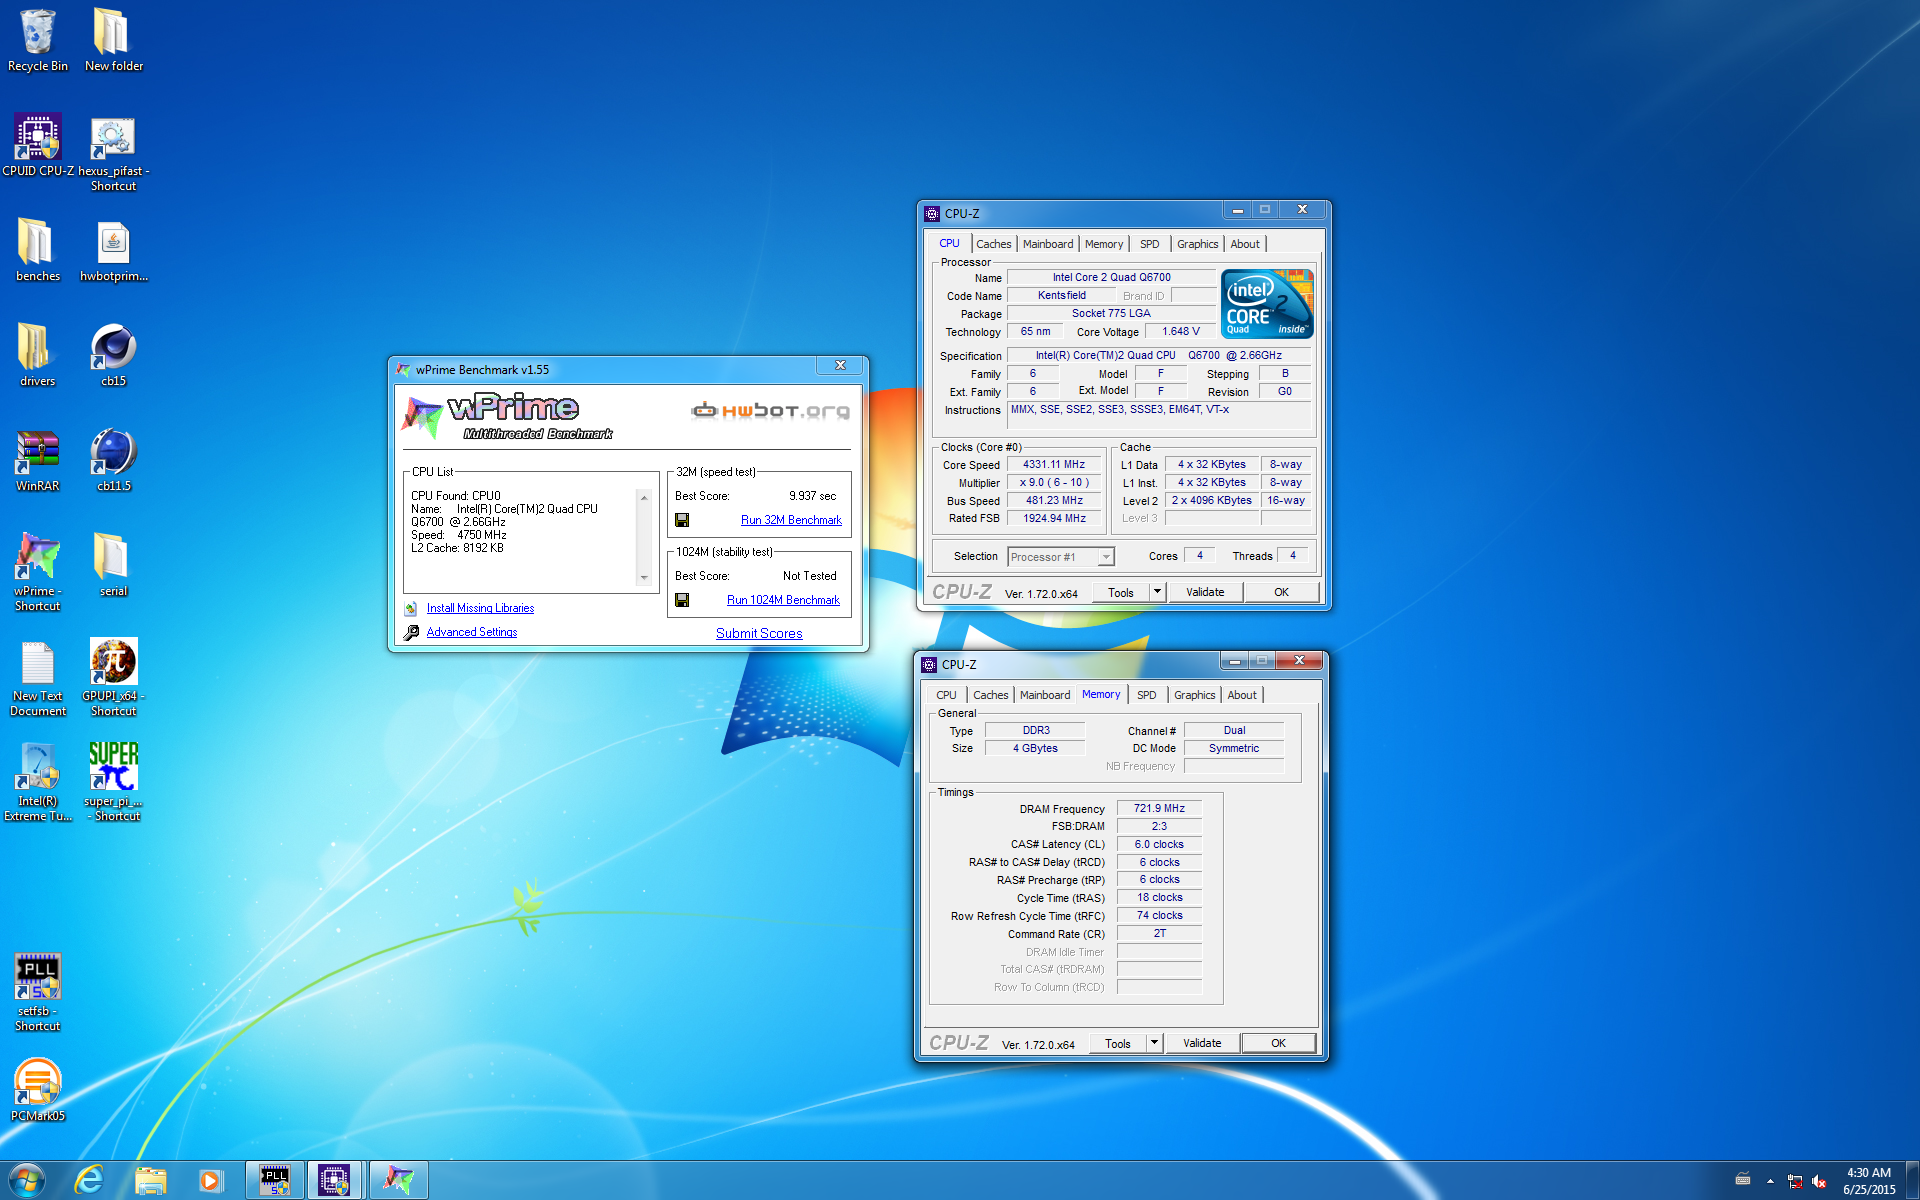The height and width of the screenshot is (1200, 1920).
Task: Switch to the wPrime taskbar button
Action: click(x=399, y=1180)
